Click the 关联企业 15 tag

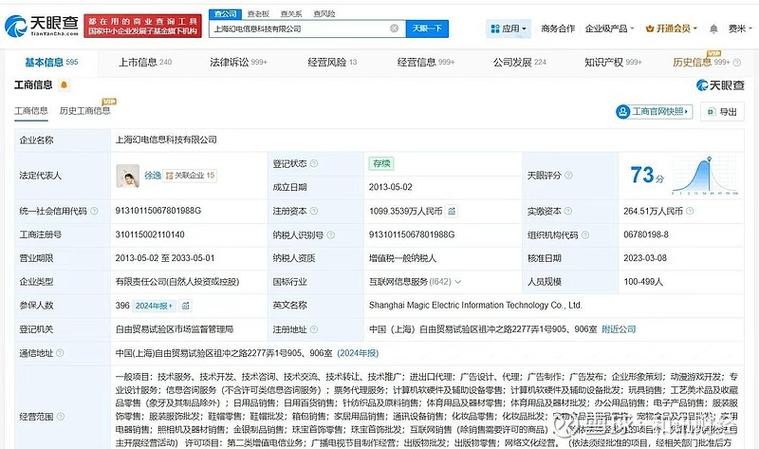click(190, 175)
